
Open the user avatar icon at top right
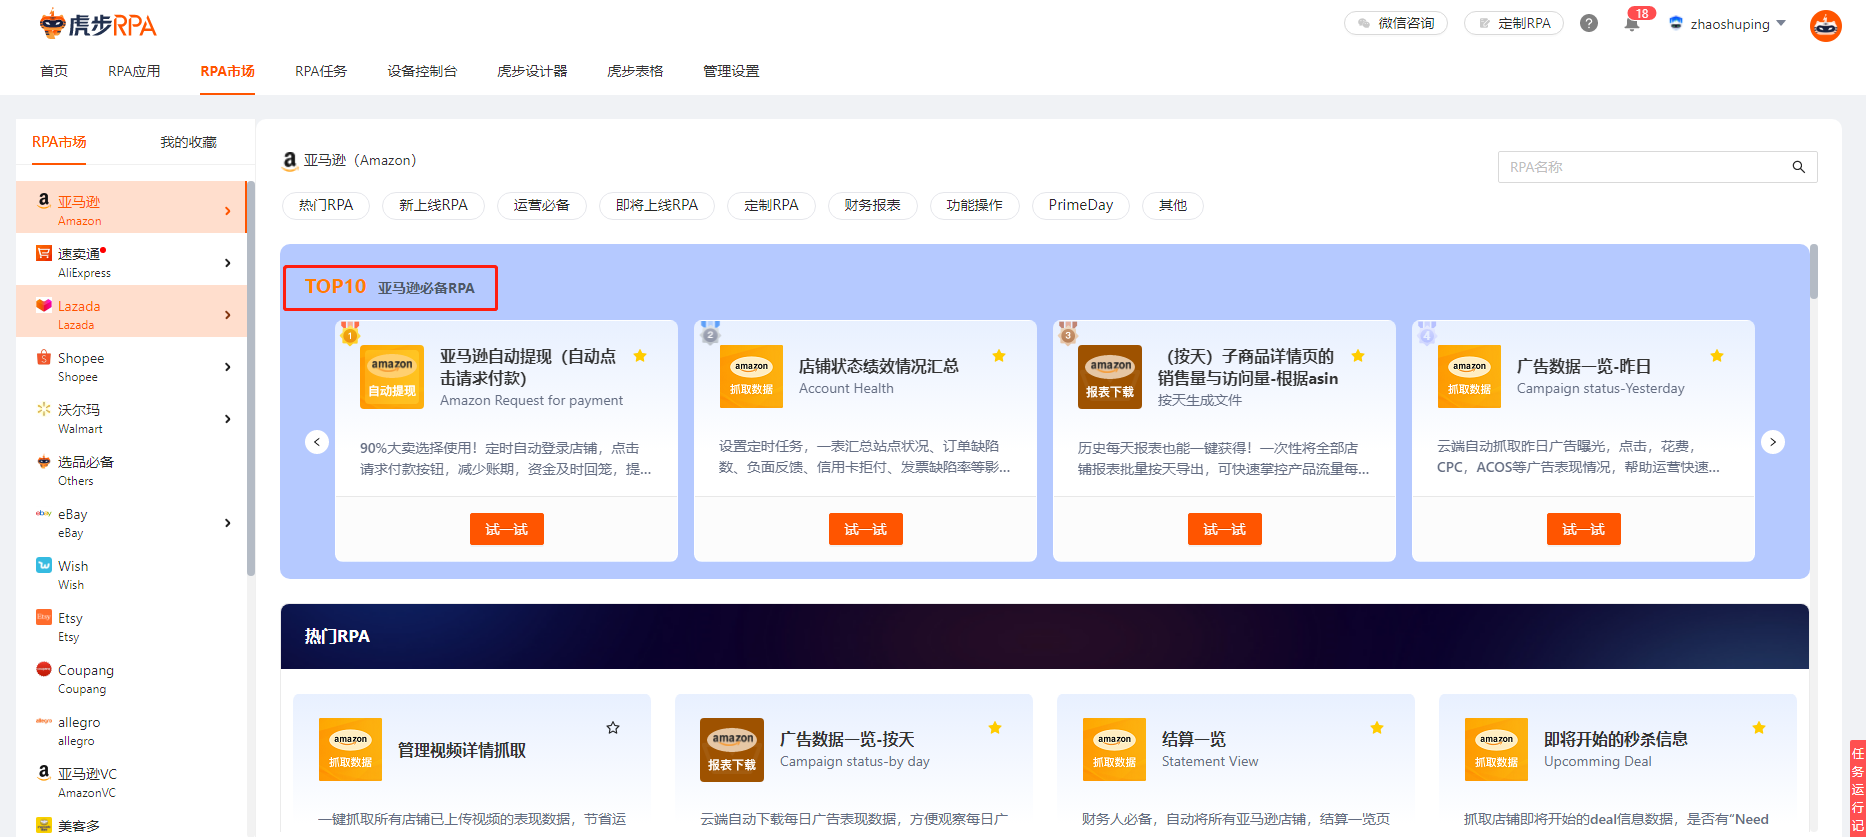[x=1826, y=26]
